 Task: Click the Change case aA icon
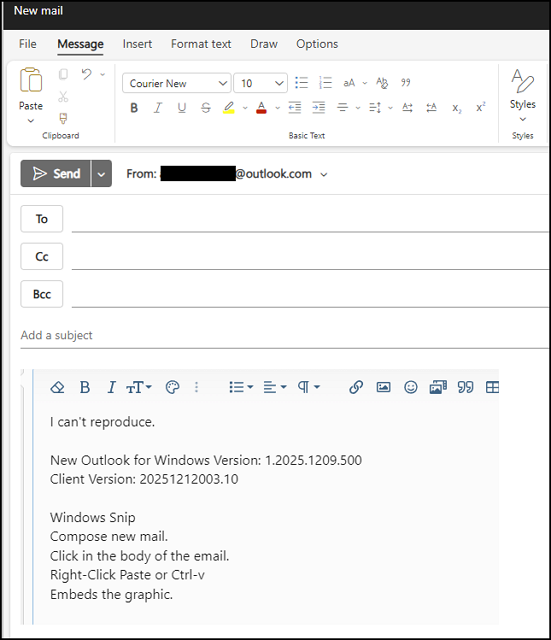(349, 83)
